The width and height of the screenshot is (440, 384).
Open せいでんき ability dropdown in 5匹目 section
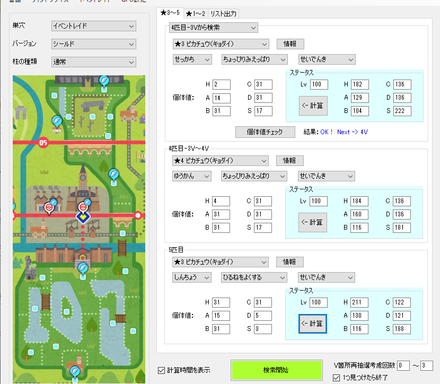coord(326,278)
